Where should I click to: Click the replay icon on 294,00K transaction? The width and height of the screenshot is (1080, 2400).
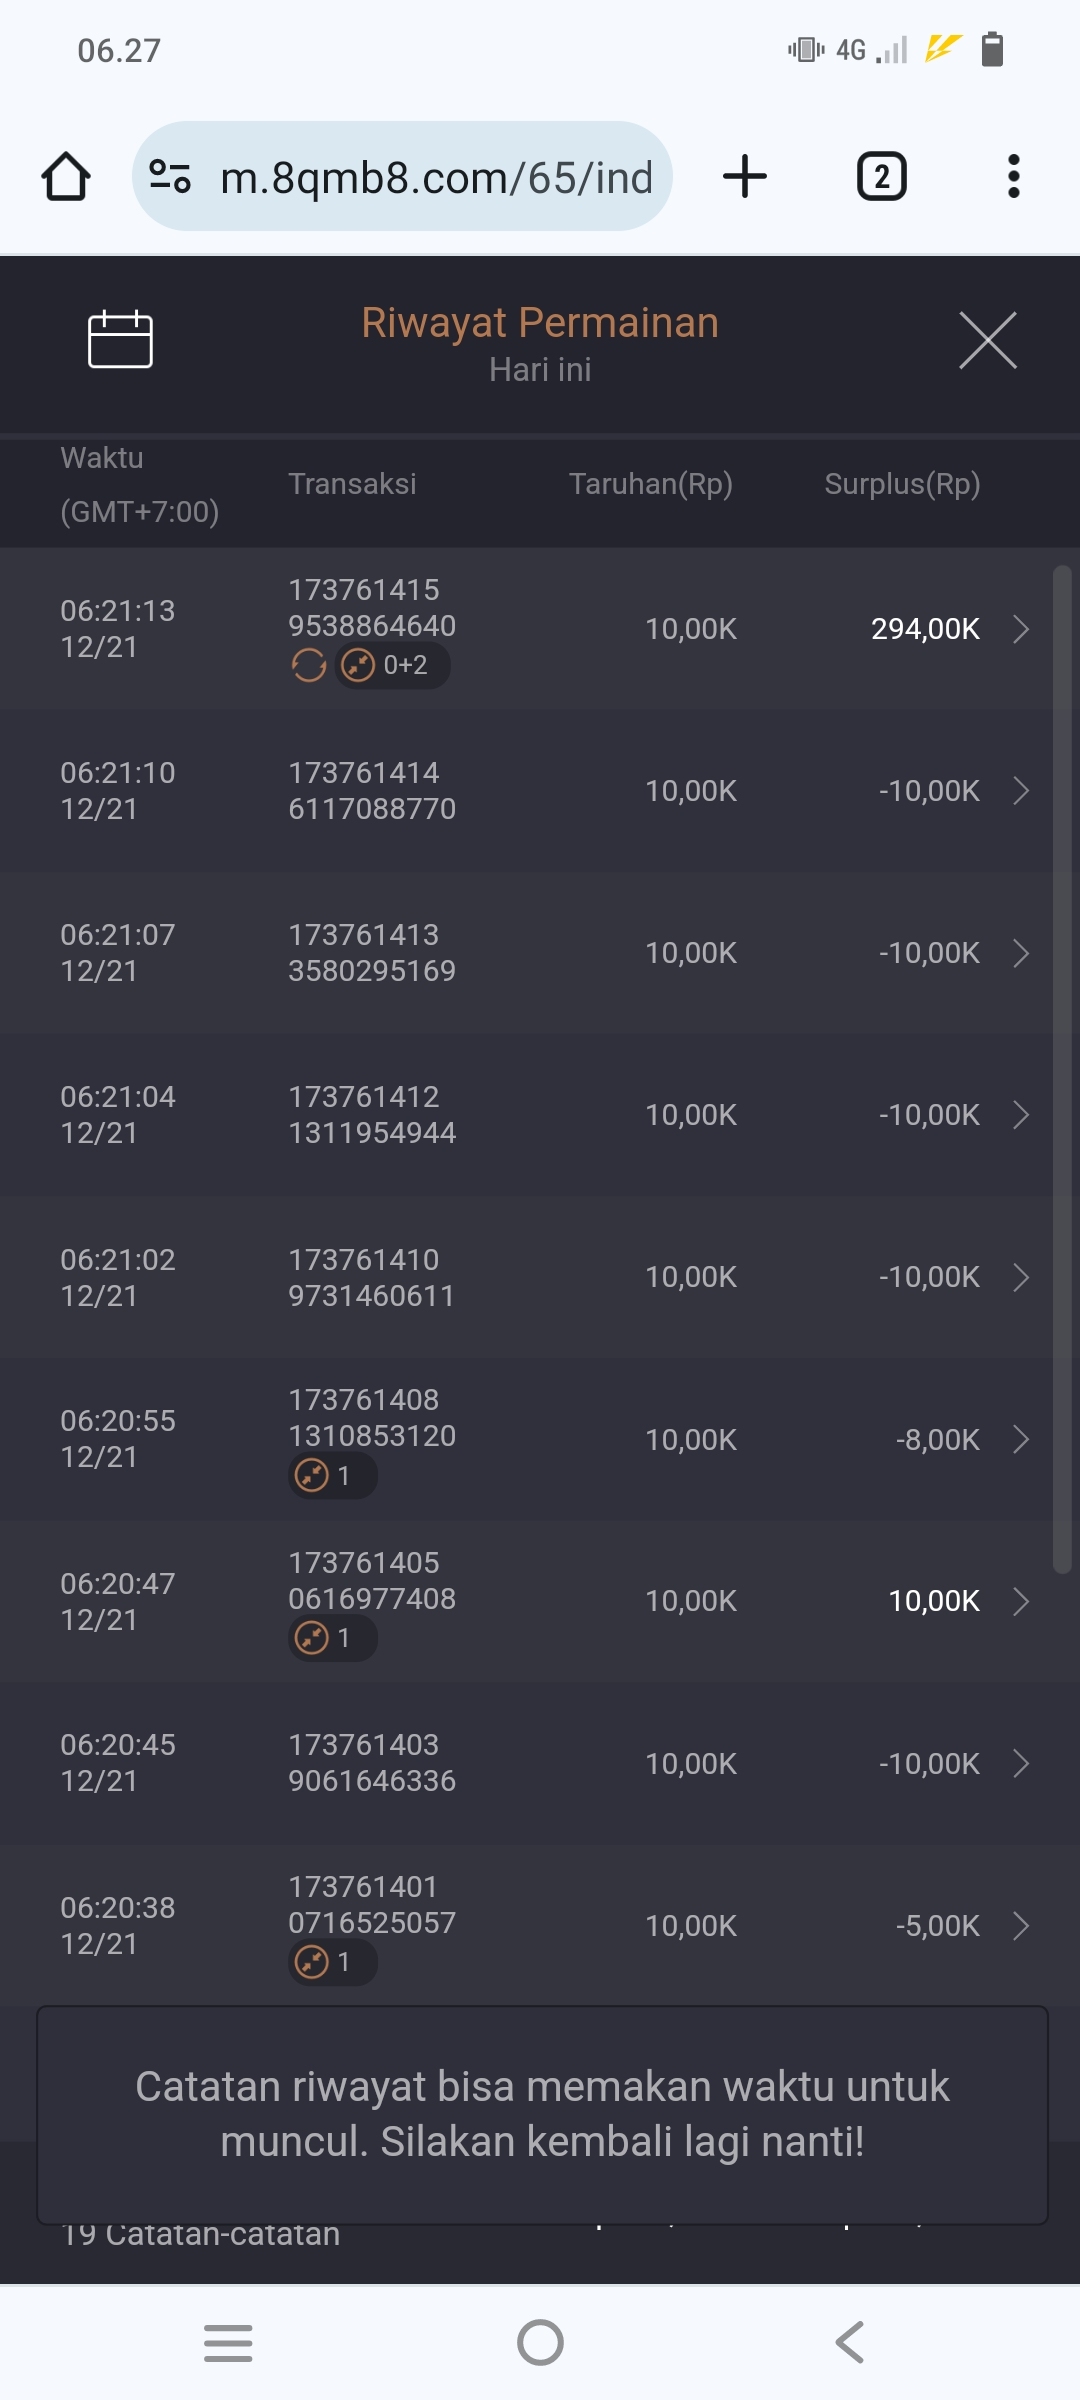[309, 665]
